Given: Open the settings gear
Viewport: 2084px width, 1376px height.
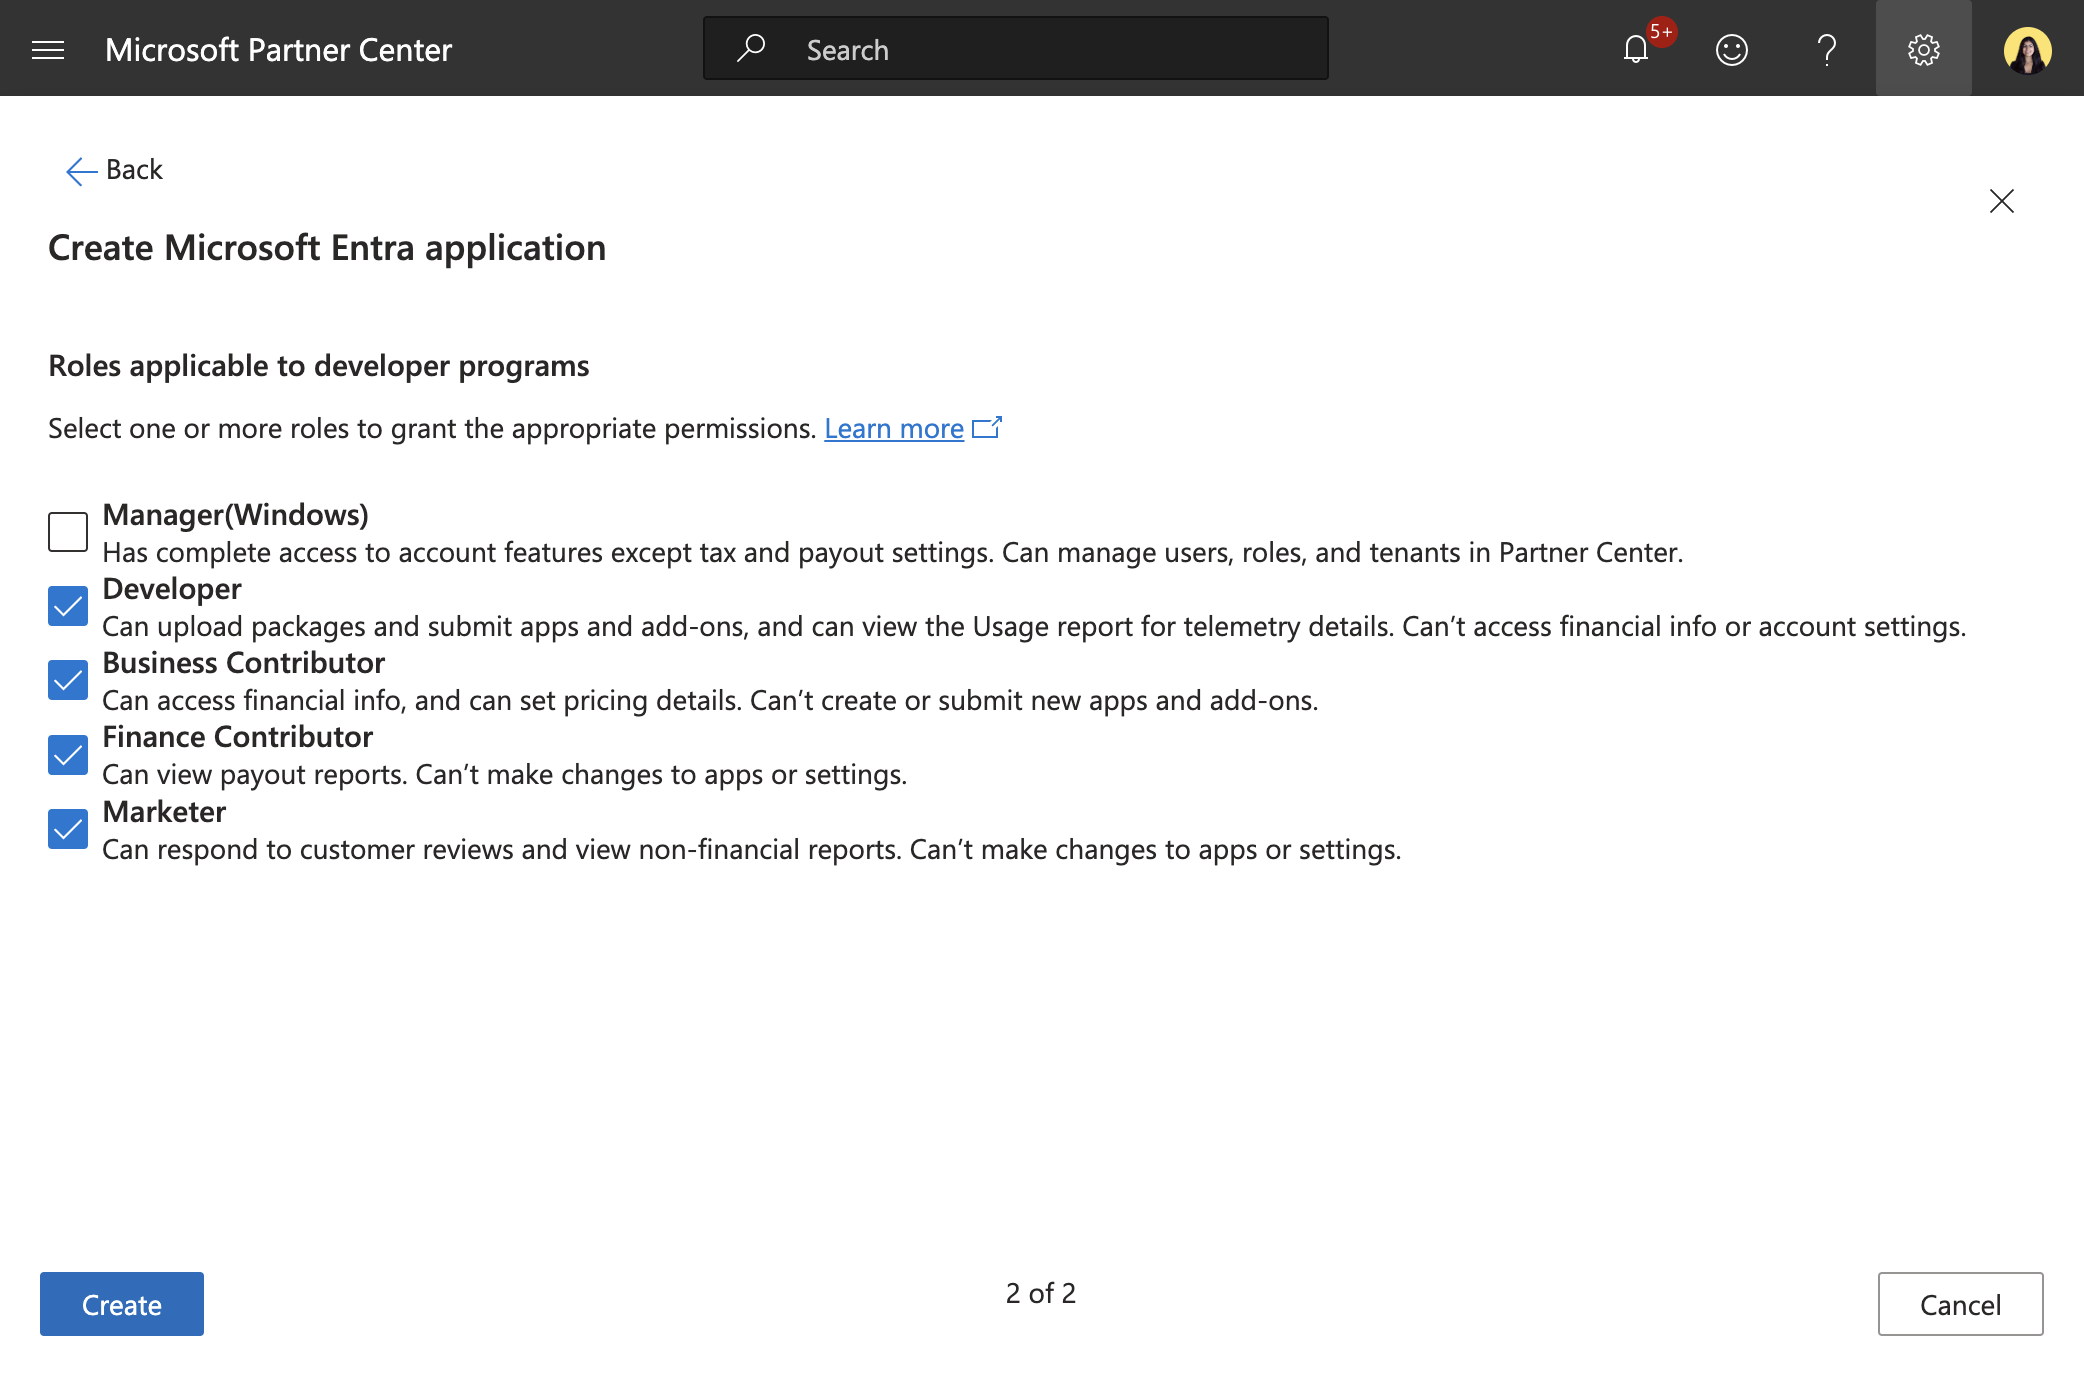Looking at the screenshot, I should 1923,49.
